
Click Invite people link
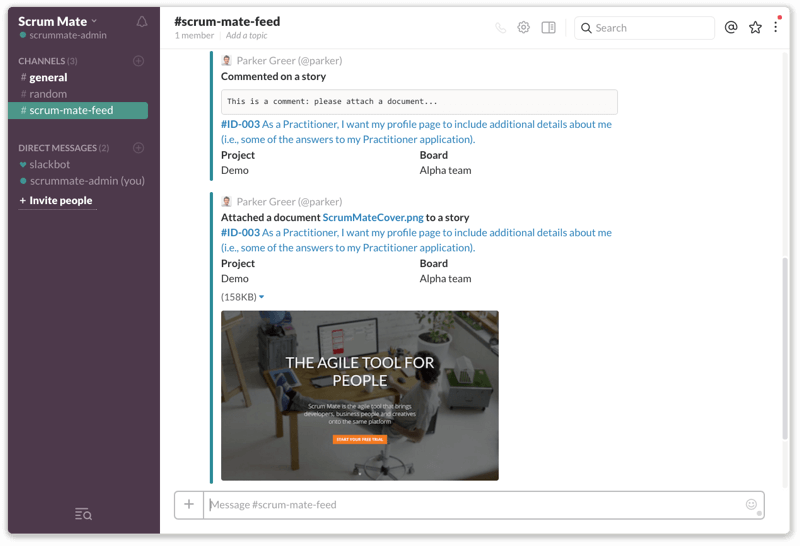click(56, 201)
